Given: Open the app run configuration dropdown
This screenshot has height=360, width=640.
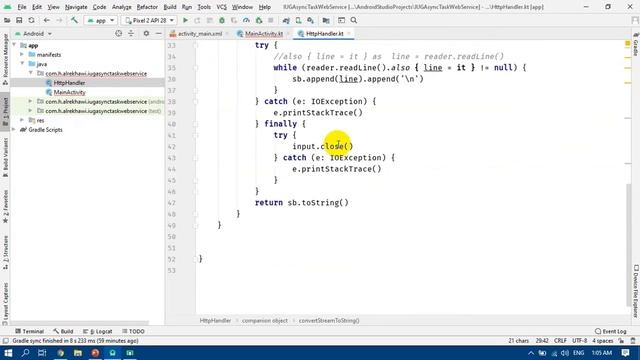Looking at the screenshot, I should tap(101, 20).
